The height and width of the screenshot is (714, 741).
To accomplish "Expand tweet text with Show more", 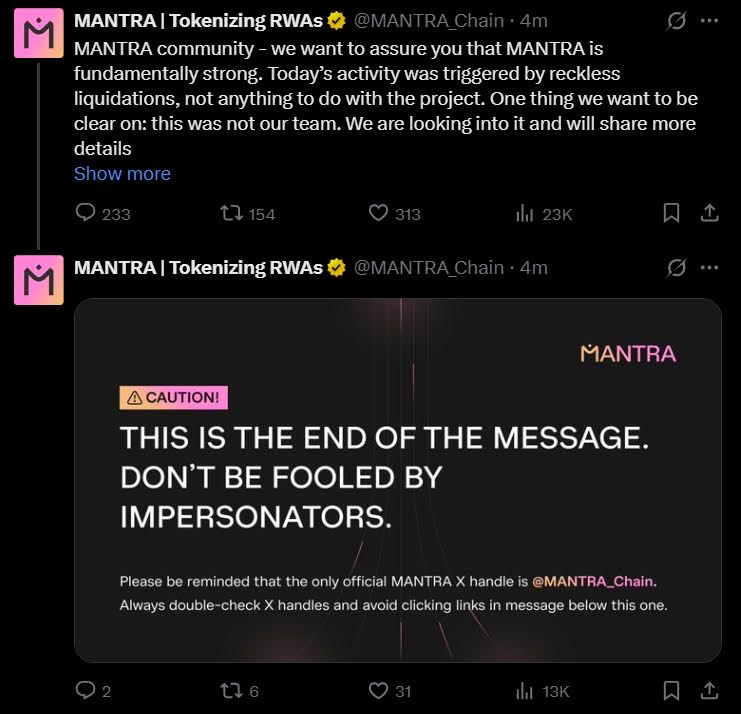I will click(x=122, y=173).
